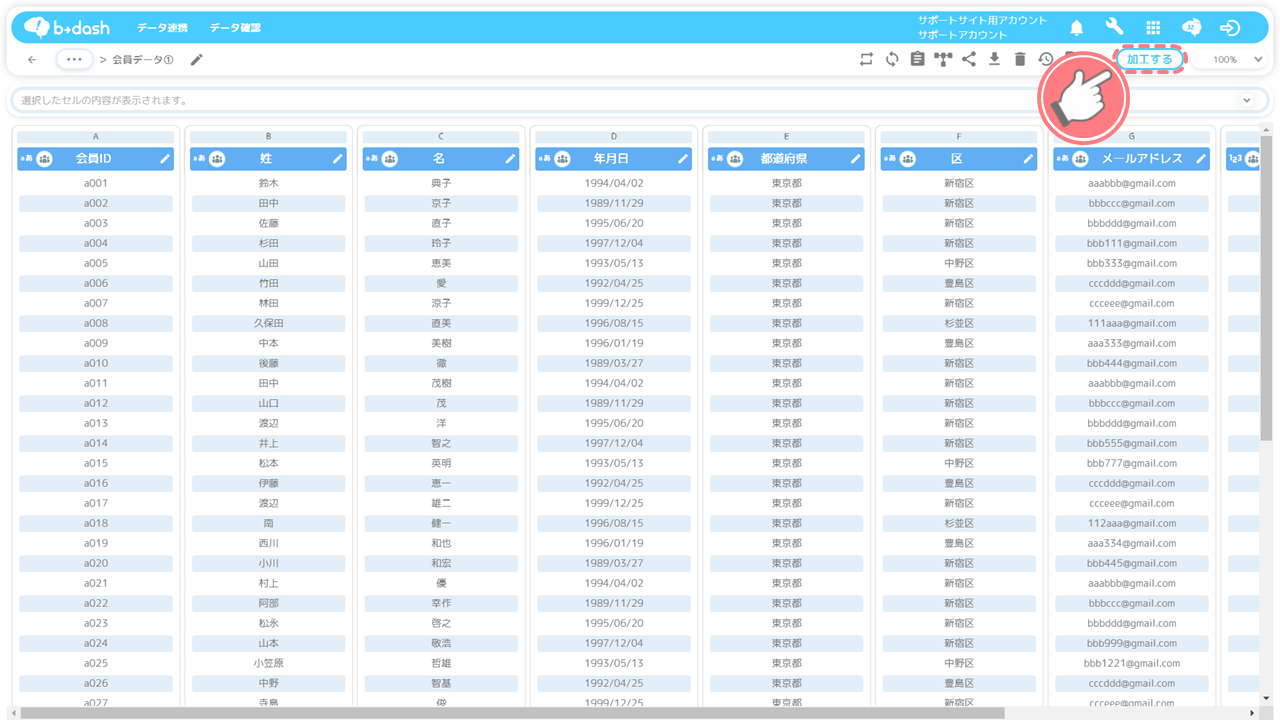This screenshot has height=720, width=1280.
Task: Select the cell 111aaa@gmail.com
Action: (x=1132, y=323)
